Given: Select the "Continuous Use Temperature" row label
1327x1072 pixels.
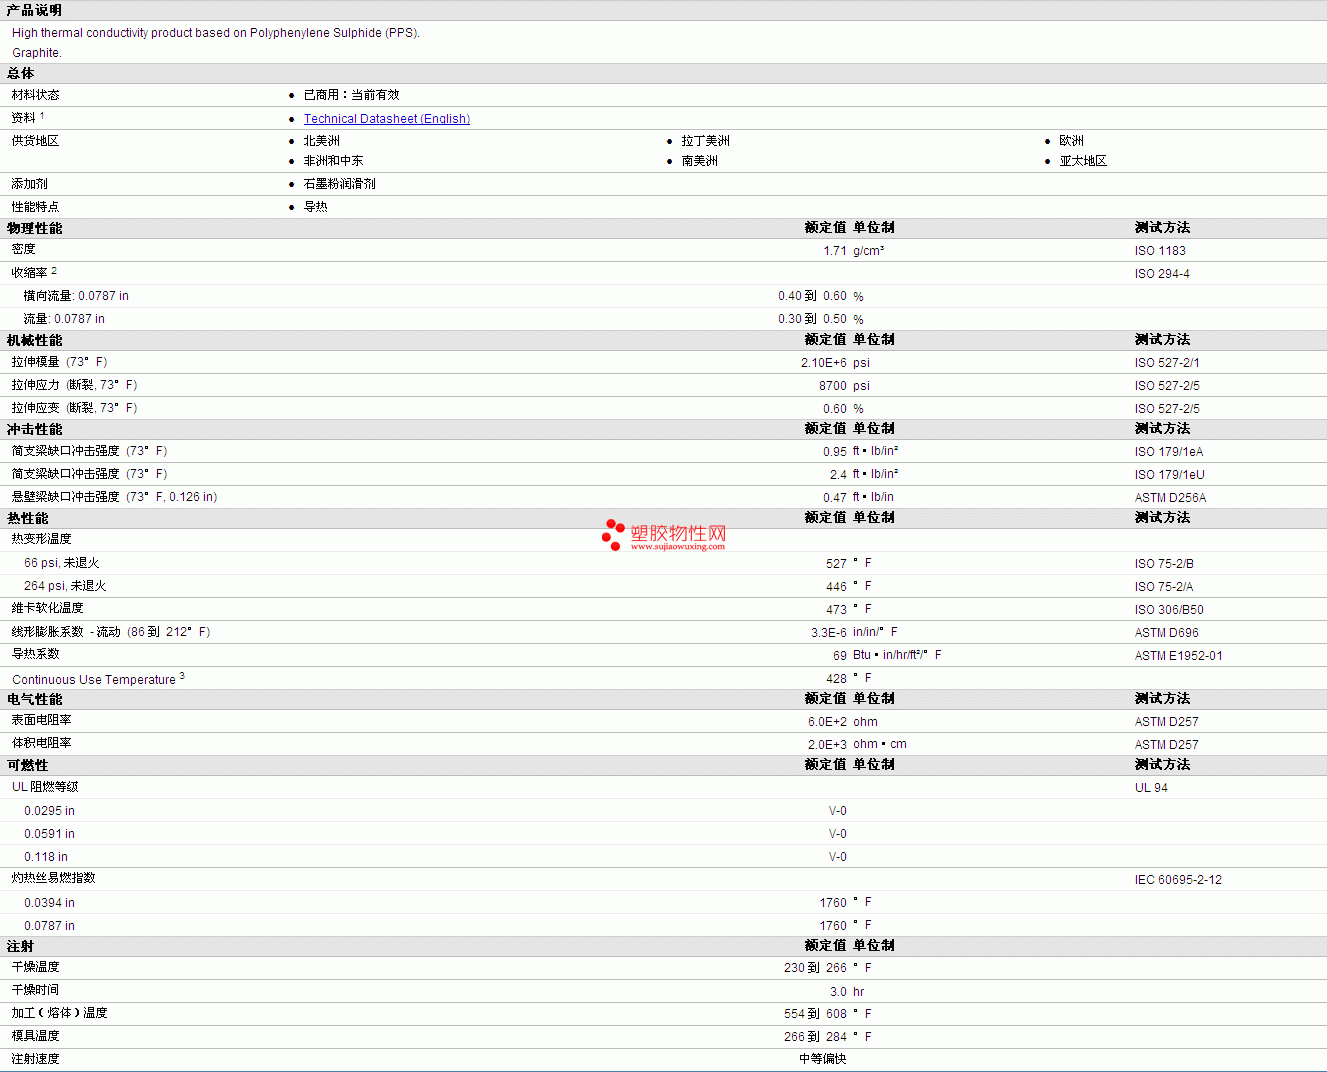Looking at the screenshot, I should [x=94, y=680].
